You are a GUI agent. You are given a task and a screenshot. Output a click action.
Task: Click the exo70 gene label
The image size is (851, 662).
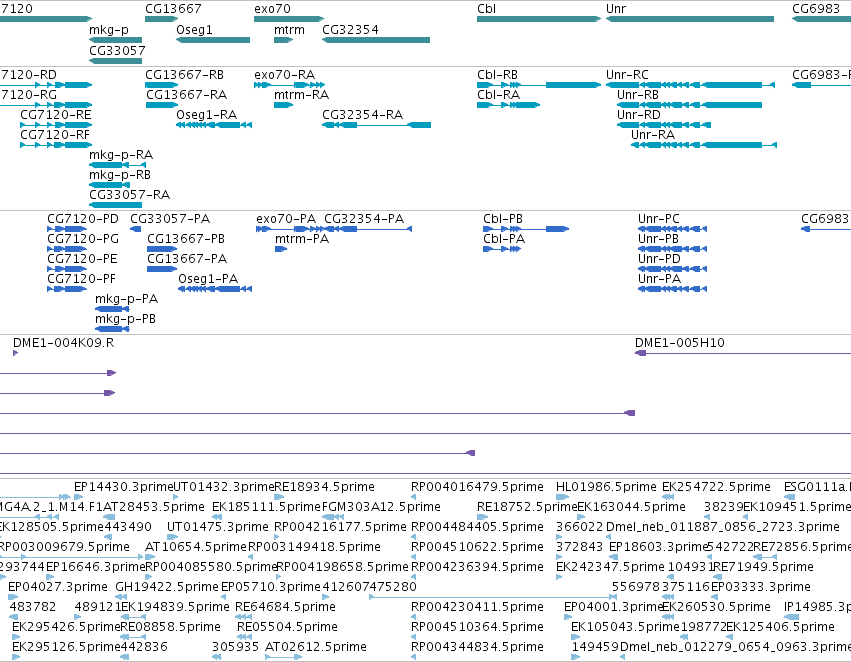272,9
